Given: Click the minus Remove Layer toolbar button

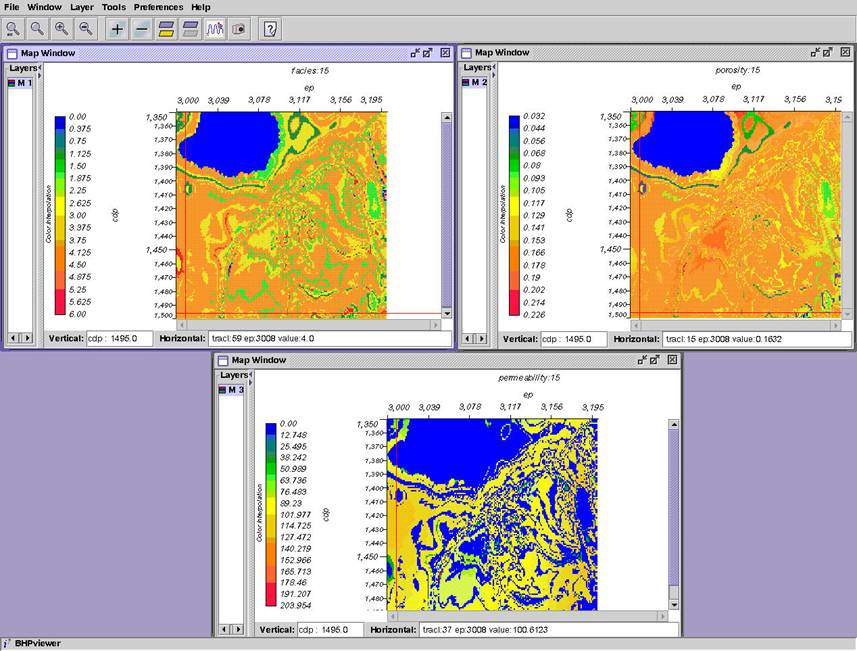Looking at the screenshot, I should click(142, 29).
